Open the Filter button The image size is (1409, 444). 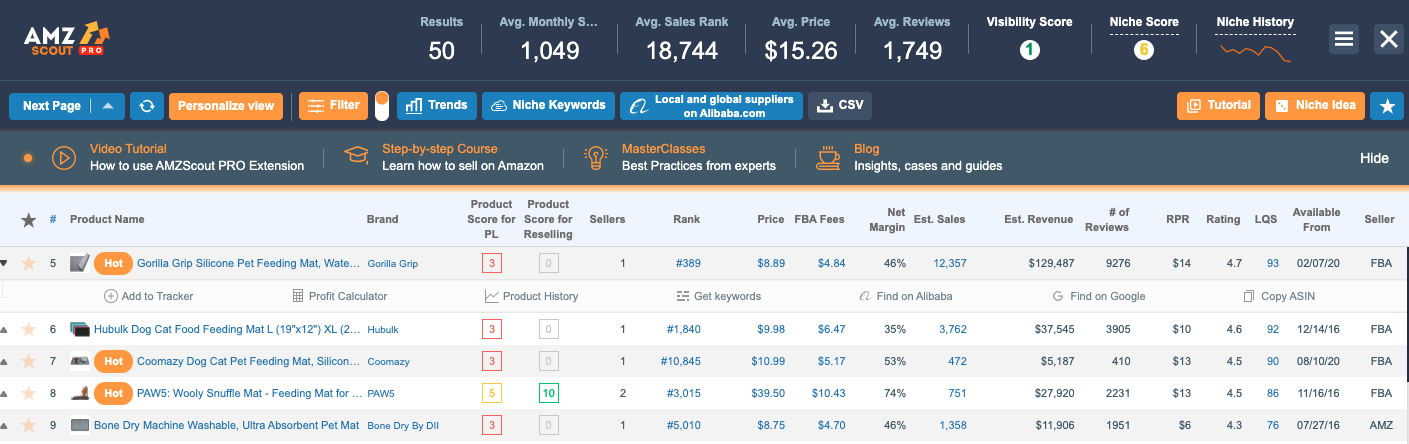[x=333, y=106]
